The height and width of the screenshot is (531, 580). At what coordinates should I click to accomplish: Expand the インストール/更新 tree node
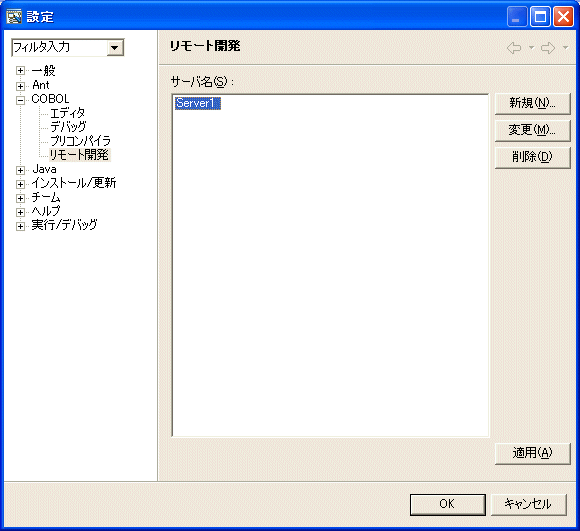[x=20, y=184]
